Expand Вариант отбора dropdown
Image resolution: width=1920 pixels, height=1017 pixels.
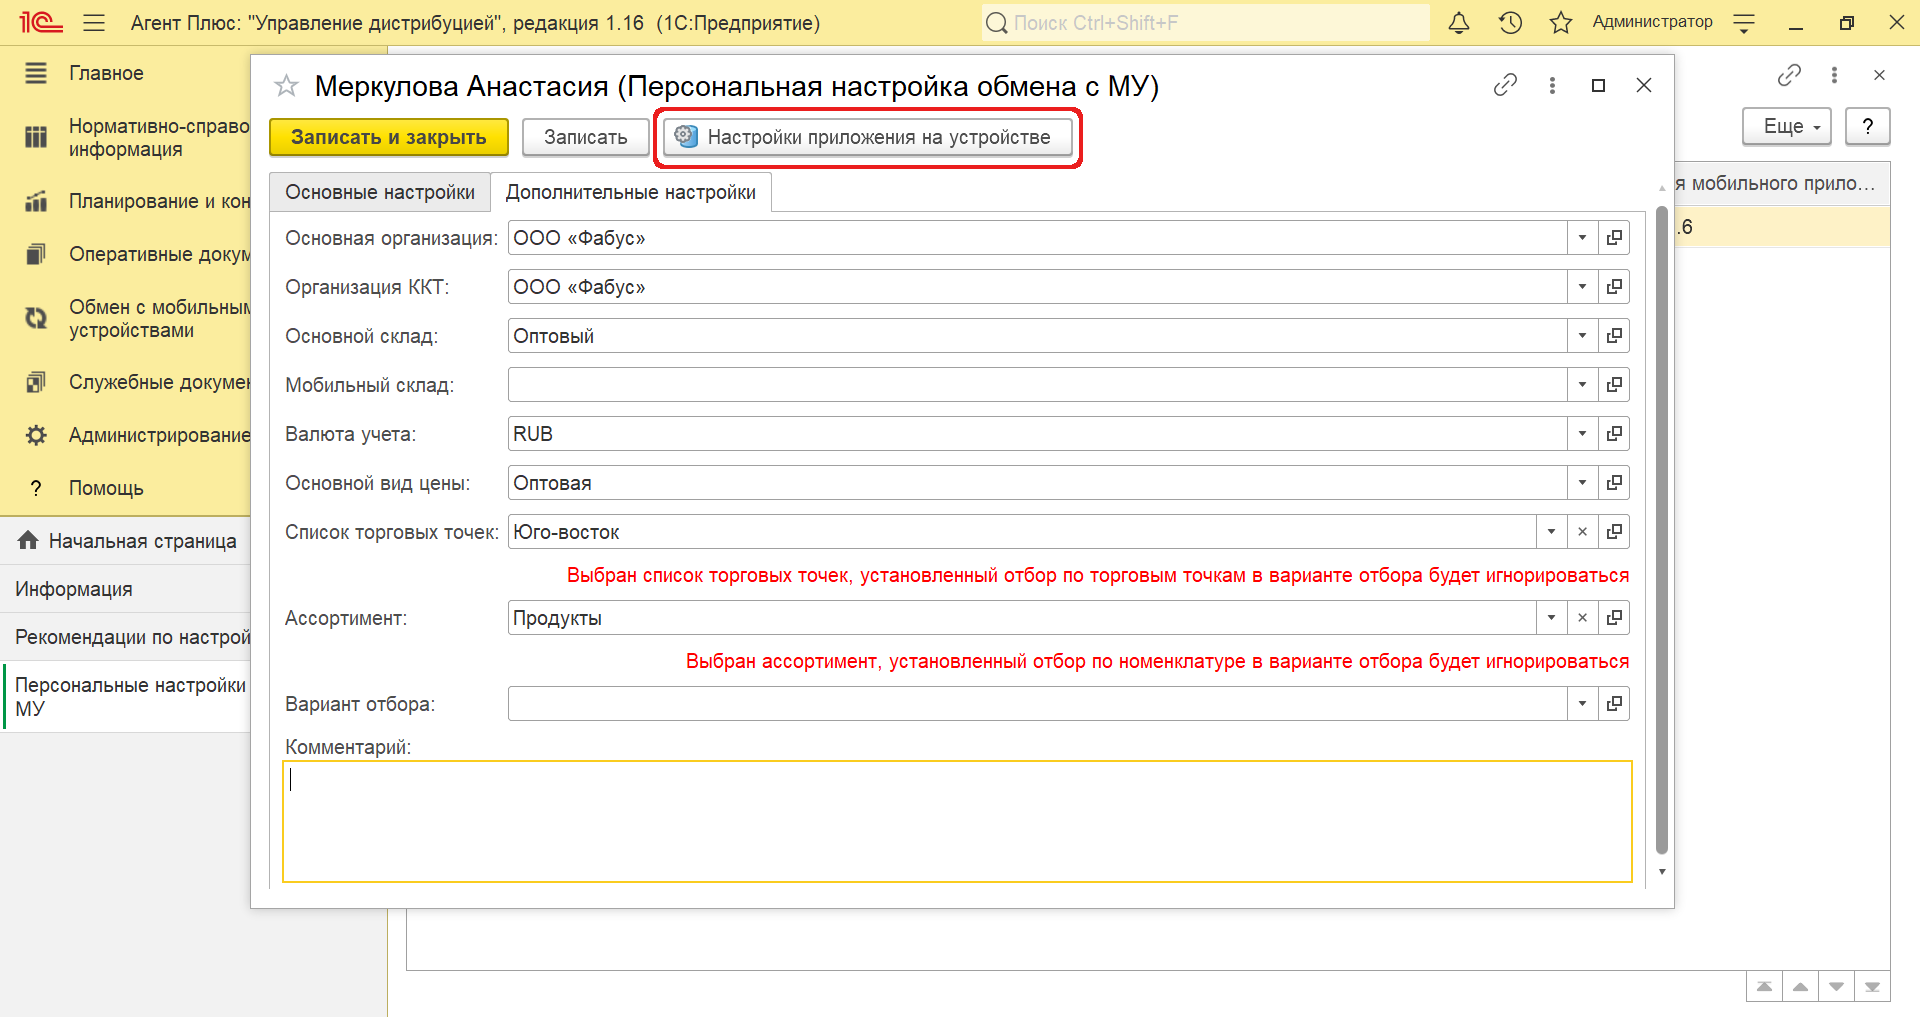1582,704
